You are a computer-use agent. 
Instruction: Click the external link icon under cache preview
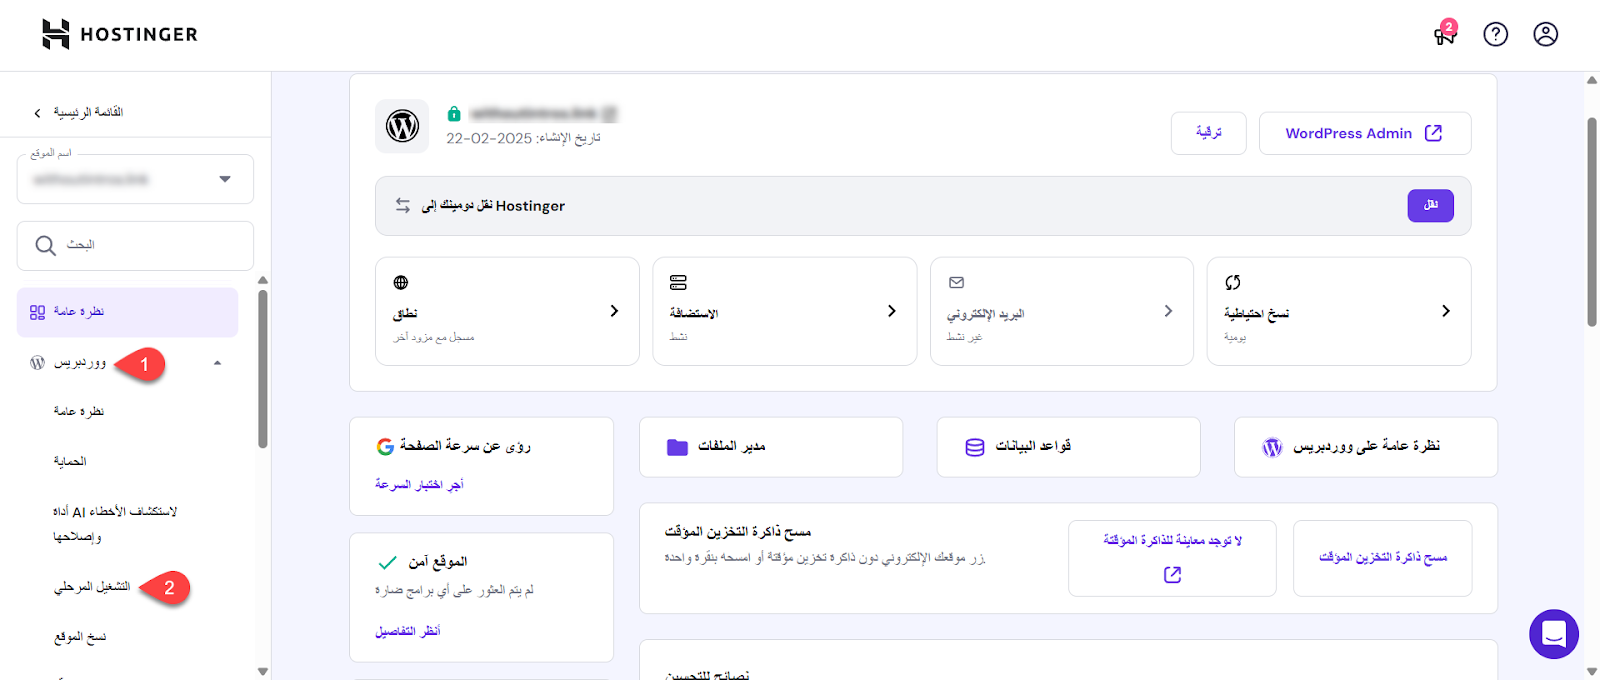[x=1172, y=575]
